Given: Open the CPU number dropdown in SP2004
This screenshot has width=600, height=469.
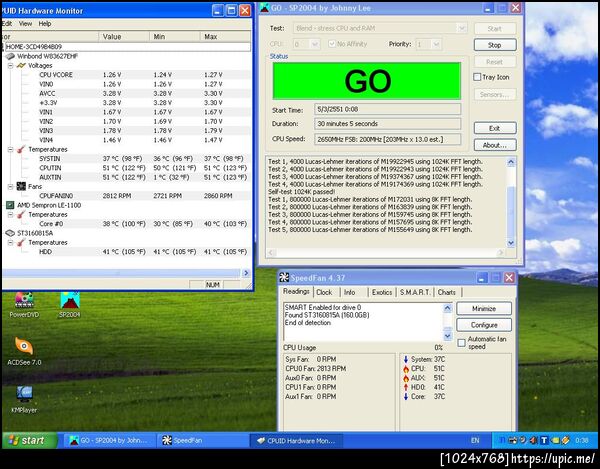Looking at the screenshot, I should tap(315, 44).
